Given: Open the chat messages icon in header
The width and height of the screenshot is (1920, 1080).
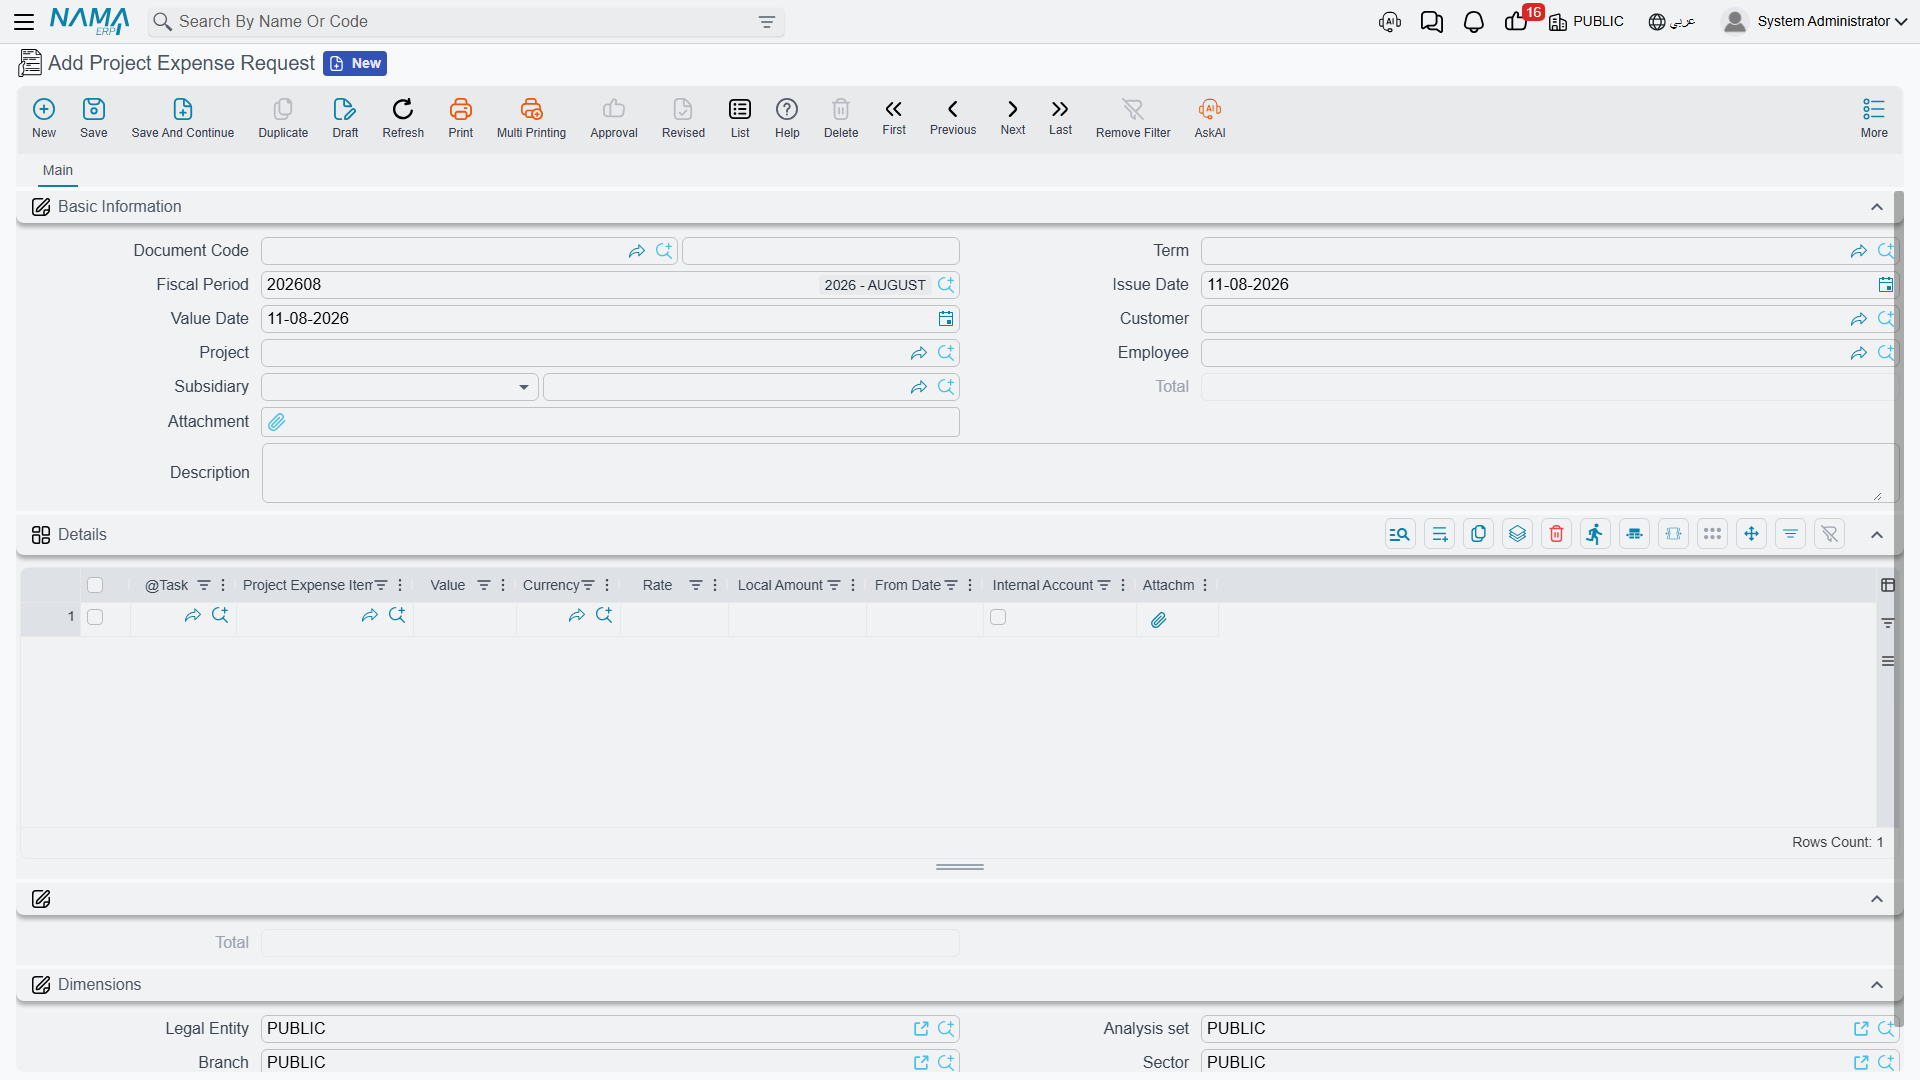Looking at the screenshot, I should click(1432, 22).
